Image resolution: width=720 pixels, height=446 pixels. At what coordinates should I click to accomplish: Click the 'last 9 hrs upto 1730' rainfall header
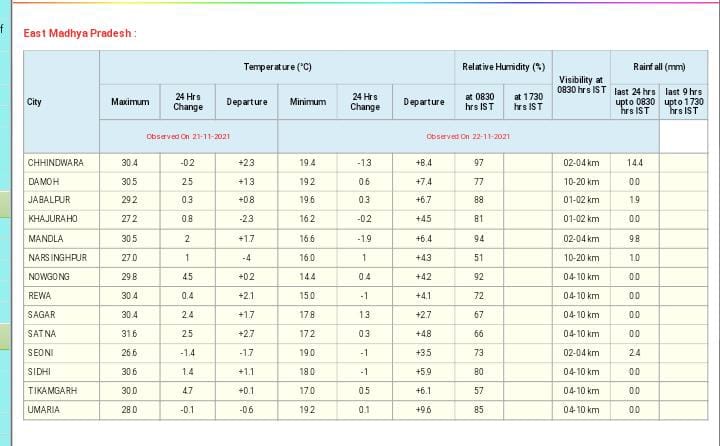coord(684,103)
